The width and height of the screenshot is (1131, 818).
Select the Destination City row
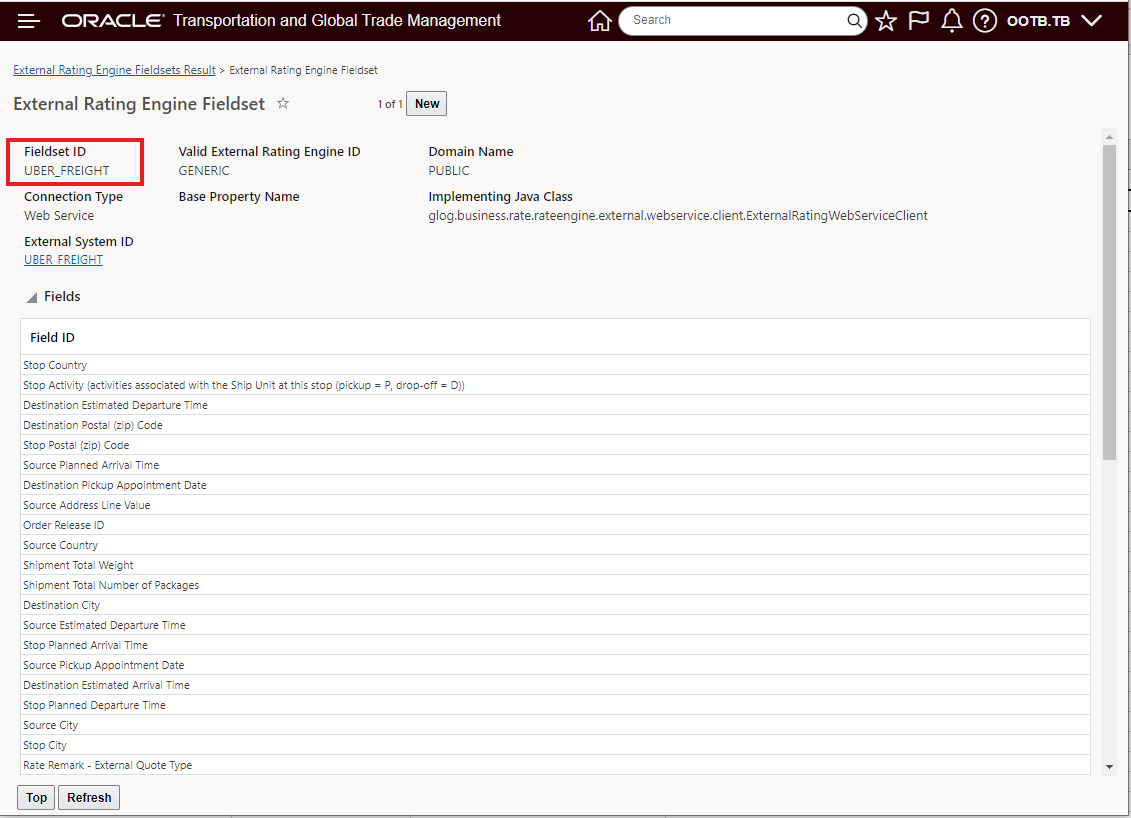point(555,605)
